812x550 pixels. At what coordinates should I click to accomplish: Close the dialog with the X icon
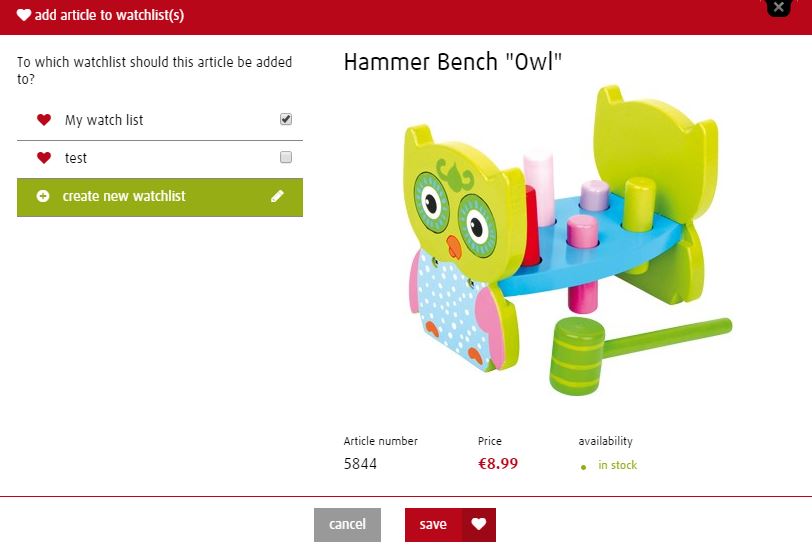coord(778,7)
